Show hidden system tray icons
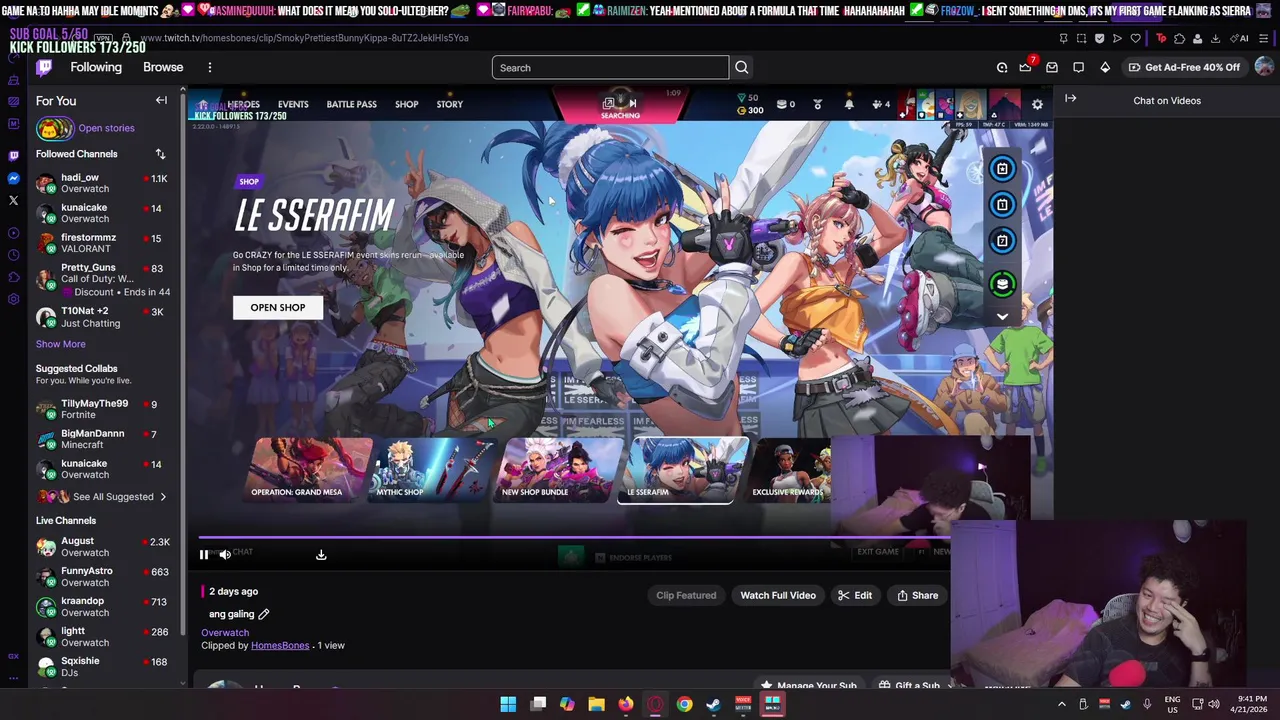Screen dimensions: 1280x720 [x=1060, y=704]
